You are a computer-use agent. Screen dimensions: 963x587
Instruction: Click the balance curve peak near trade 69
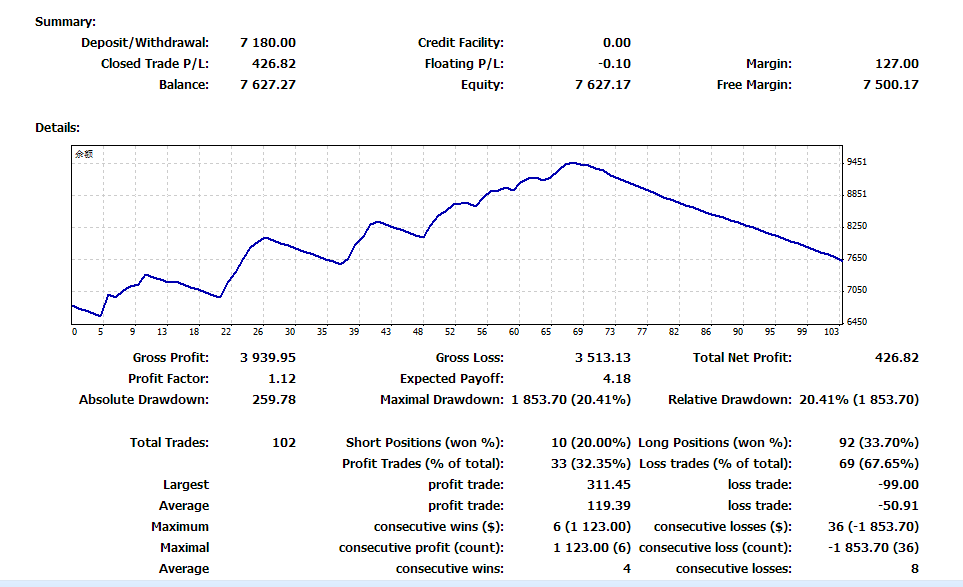pos(572,163)
